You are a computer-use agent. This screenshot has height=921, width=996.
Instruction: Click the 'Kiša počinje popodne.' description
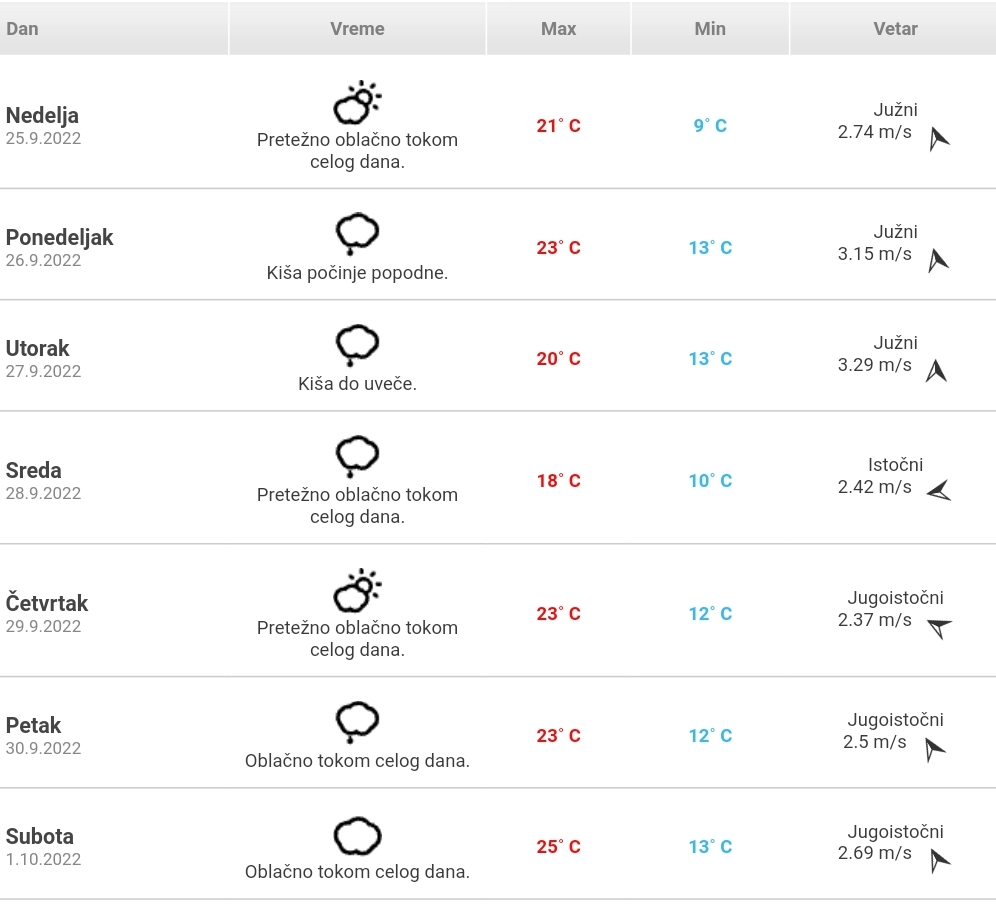(357, 272)
